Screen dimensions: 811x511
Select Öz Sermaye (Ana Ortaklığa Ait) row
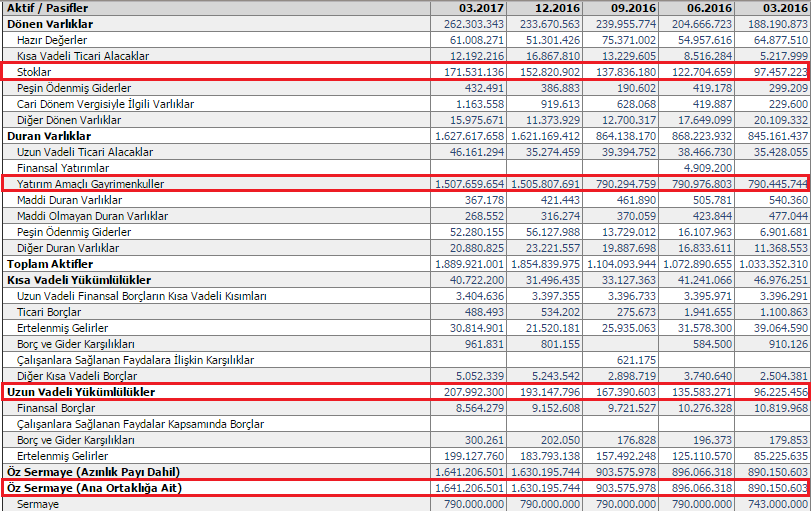(406, 488)
